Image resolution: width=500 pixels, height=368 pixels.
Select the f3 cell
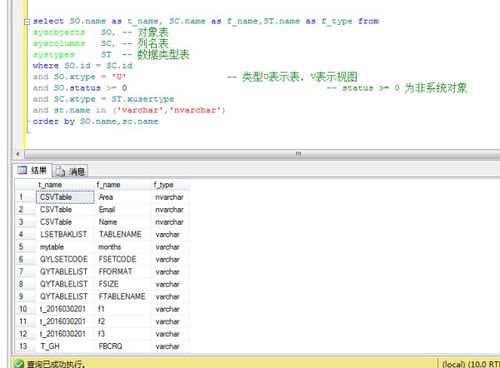(123, 334)
